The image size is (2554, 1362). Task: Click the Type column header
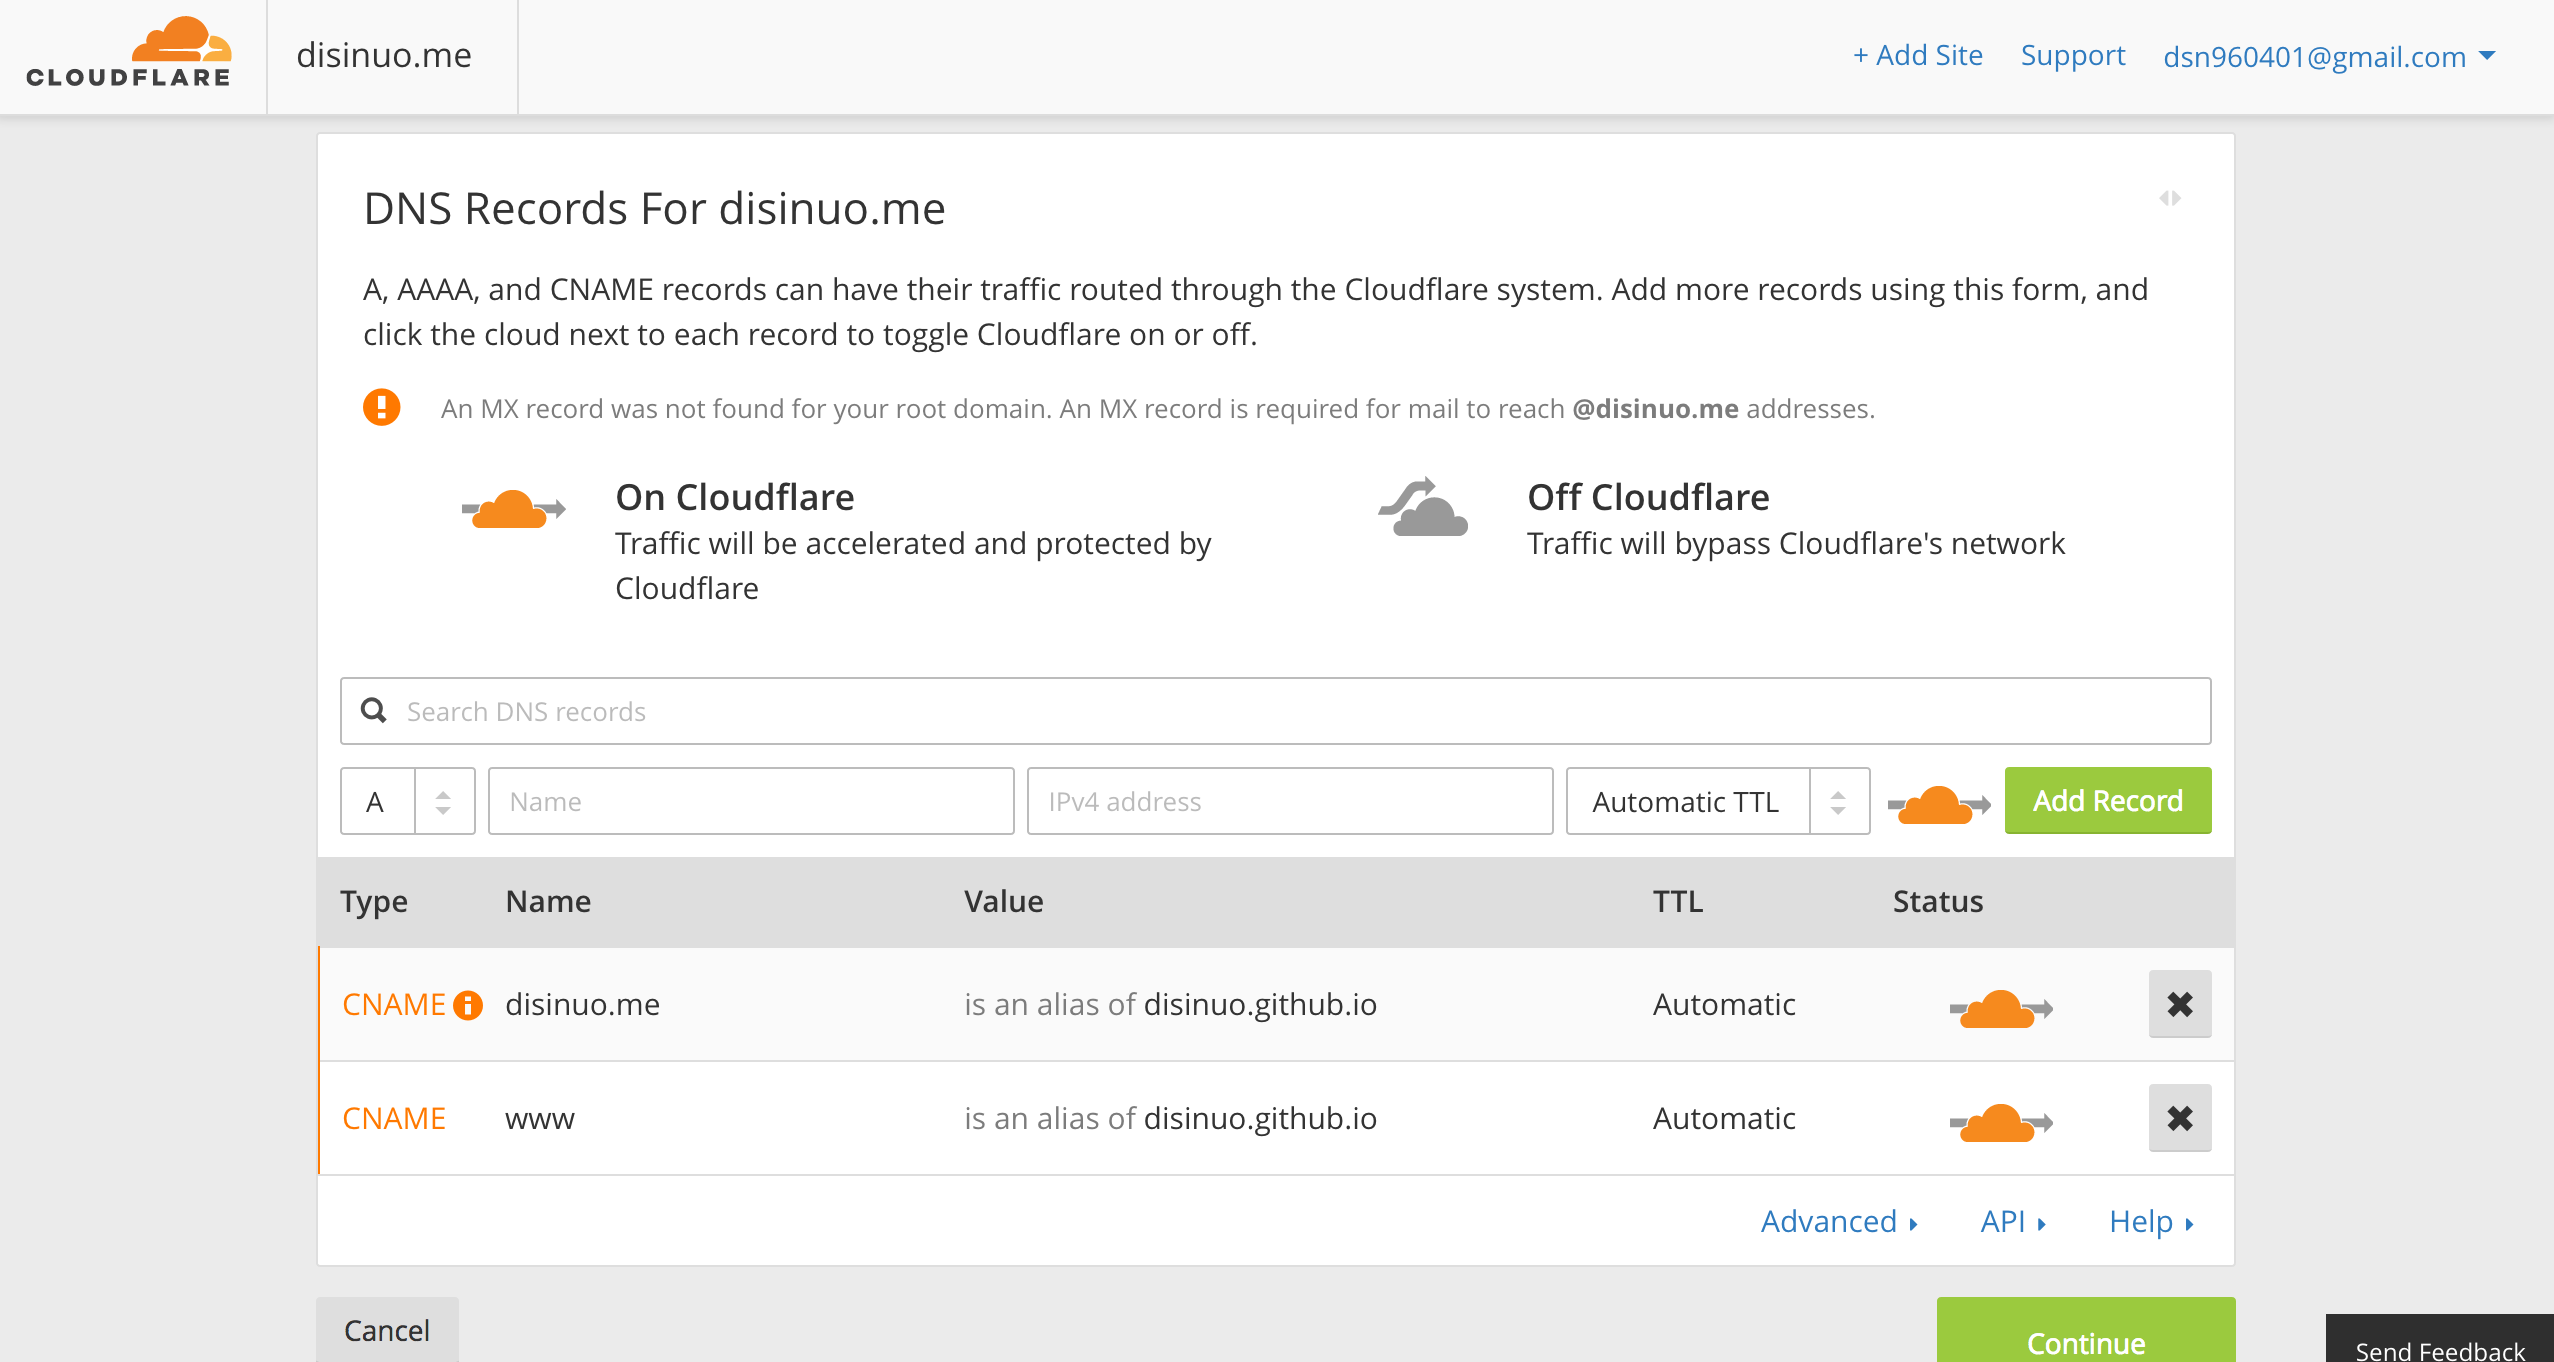pyautogui.click(x=374, y=902)
